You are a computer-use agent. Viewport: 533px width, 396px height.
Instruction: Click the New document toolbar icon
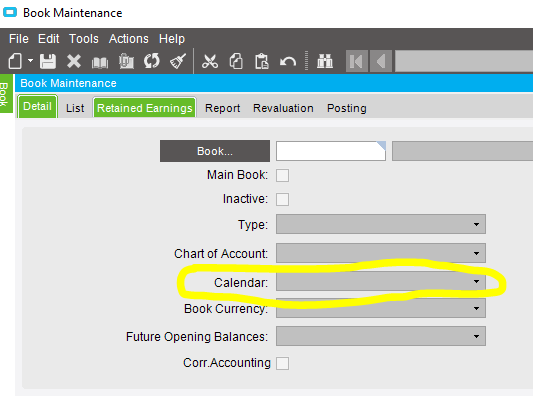15,62
